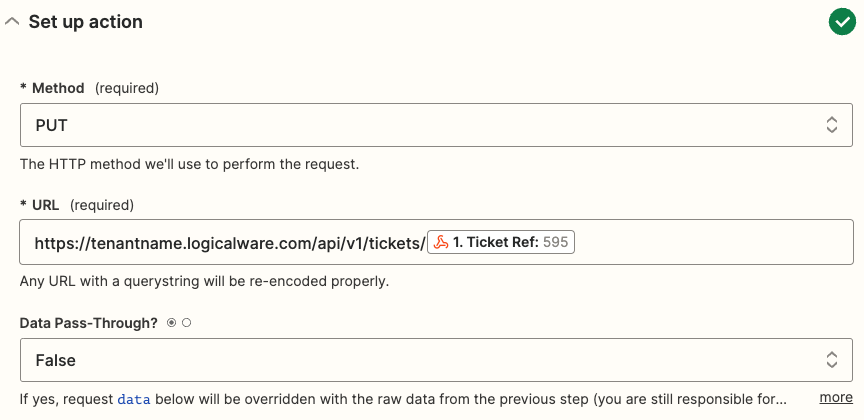Collapse the Set up action section chevron
864x420 pixels.
point(12,22)
